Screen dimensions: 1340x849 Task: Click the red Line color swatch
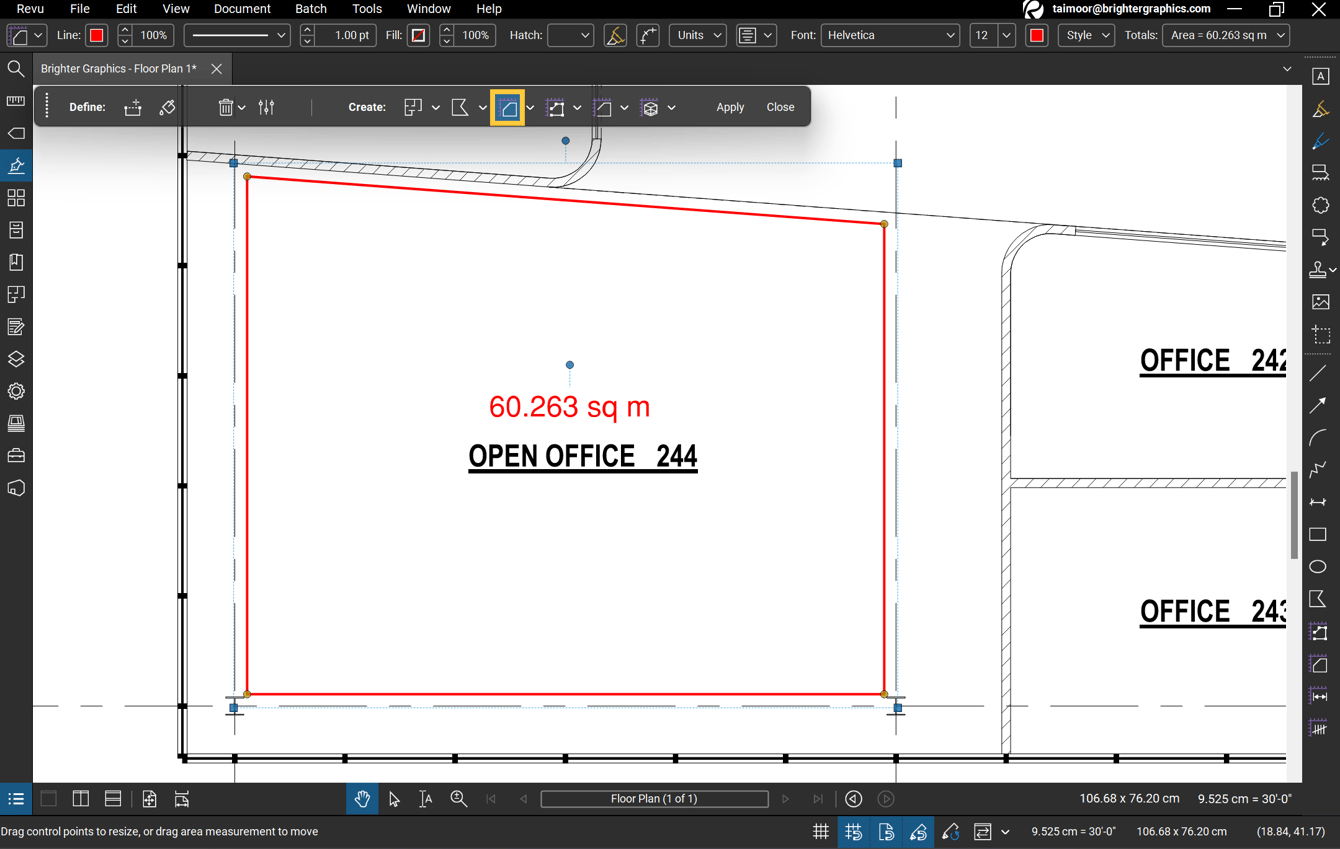coord(96,34)
